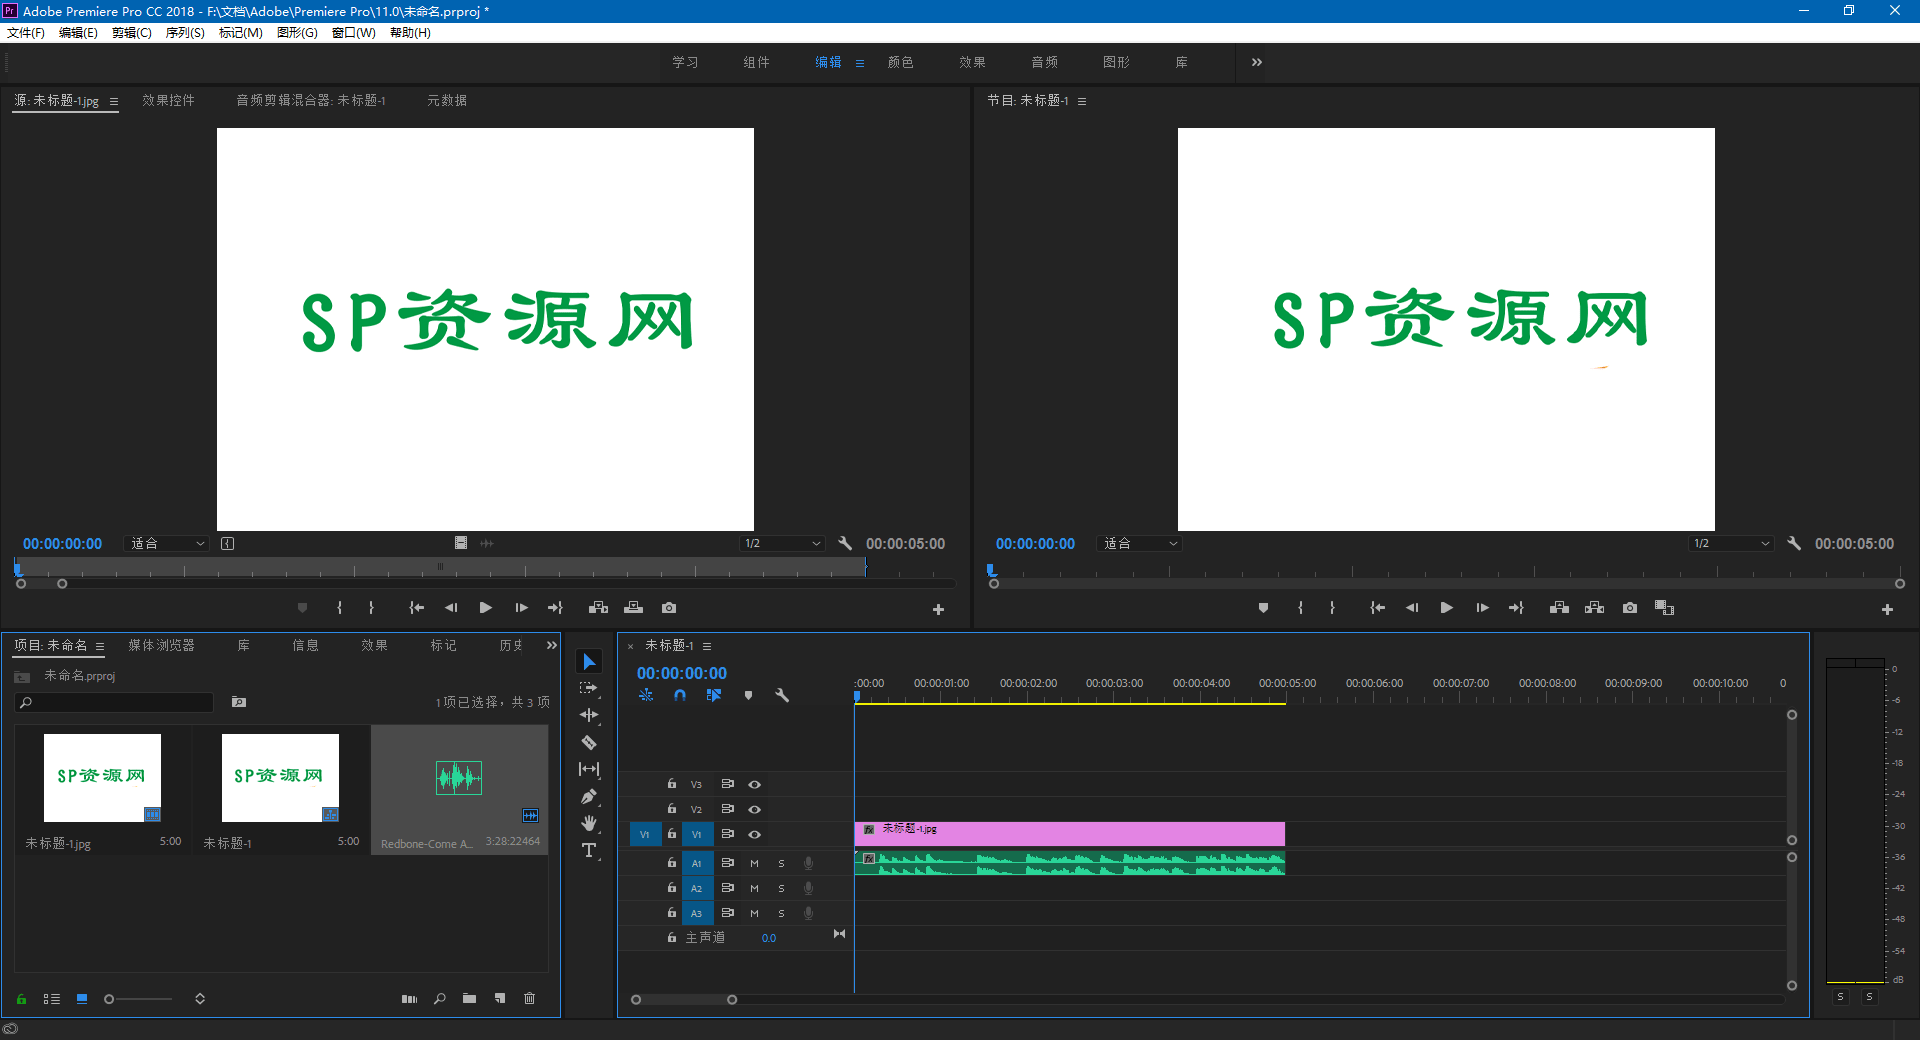The height and width of the screenshot is (1040, 1920).
Task: Add buttons to source monitor plus icon
Action: tap(938, 609)
